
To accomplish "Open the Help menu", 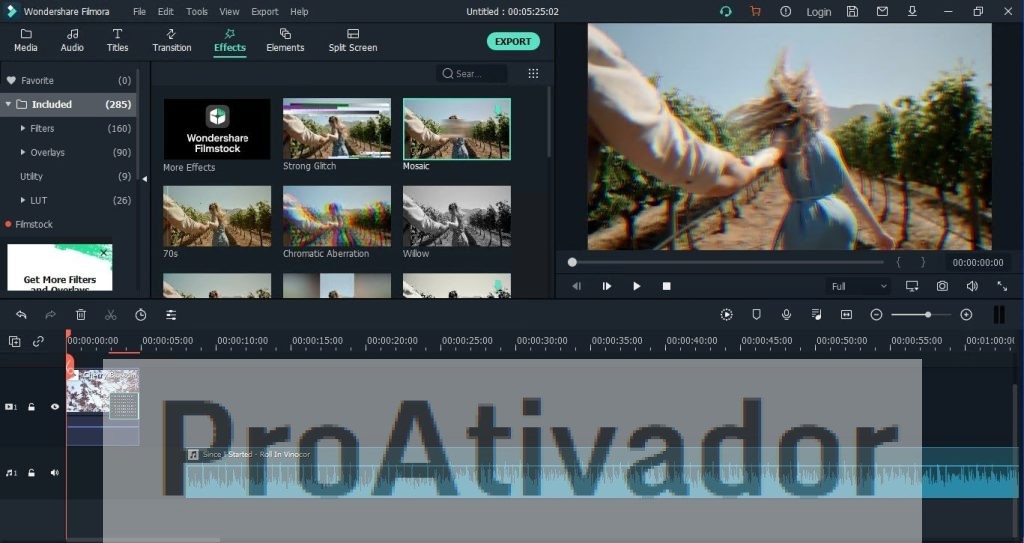I will (299, 12).
